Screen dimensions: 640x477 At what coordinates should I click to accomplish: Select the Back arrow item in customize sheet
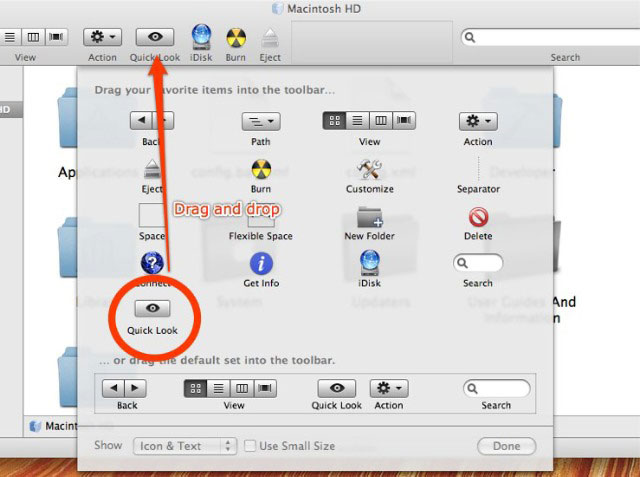click(141, 120)
